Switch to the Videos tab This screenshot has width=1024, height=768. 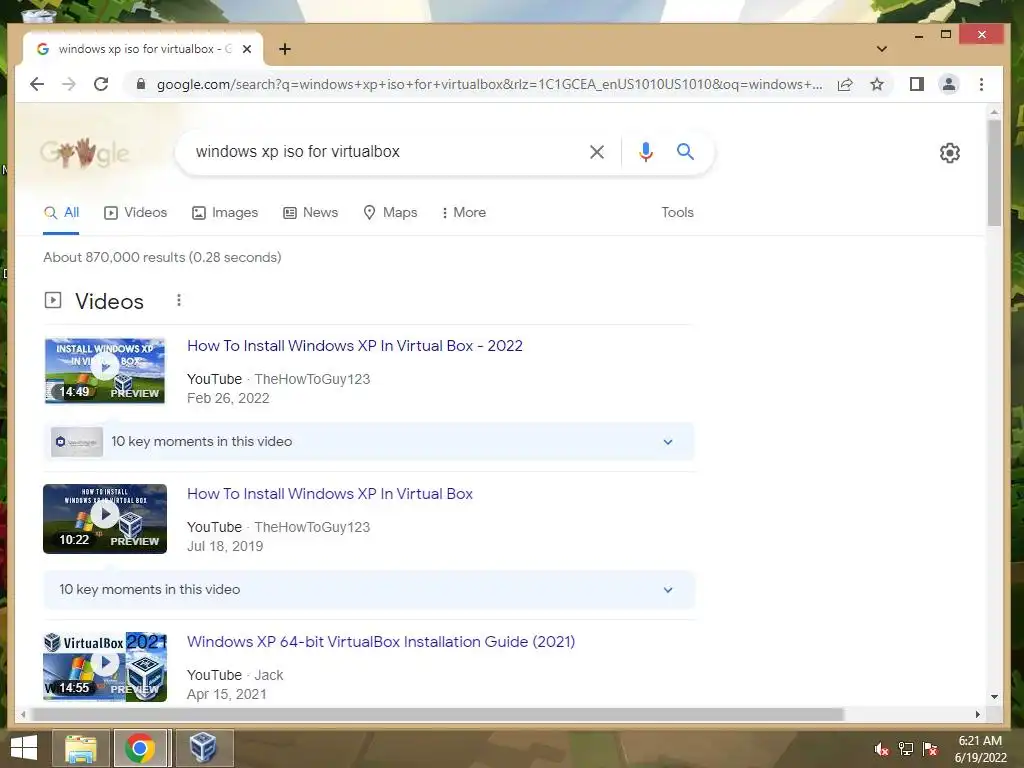tap(136, 213)
